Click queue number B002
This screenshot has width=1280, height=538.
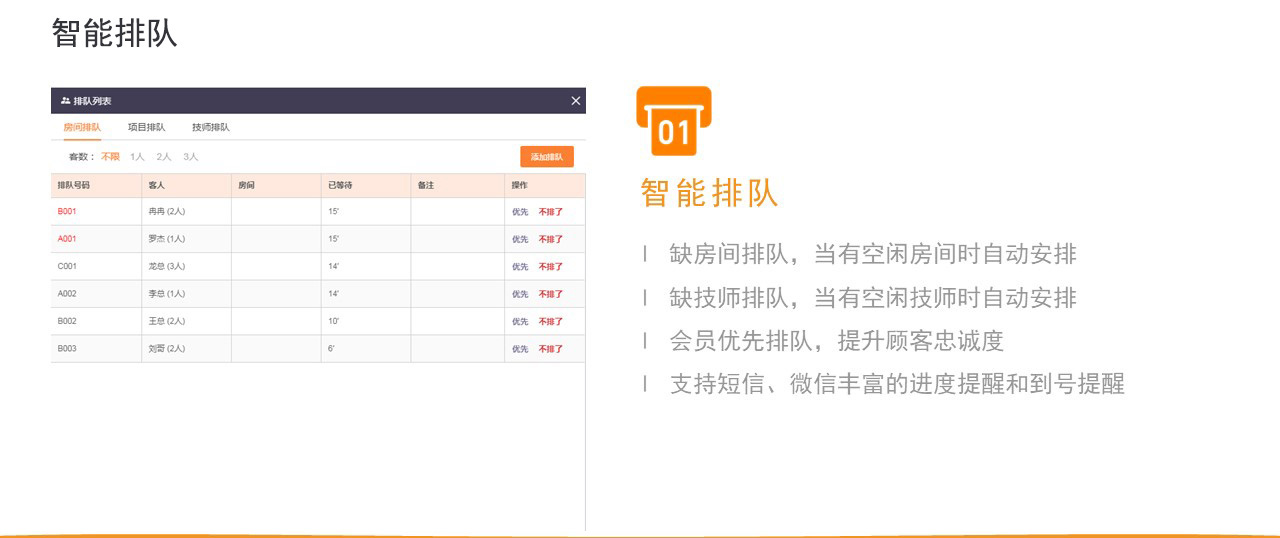click(x=67, y=322)
